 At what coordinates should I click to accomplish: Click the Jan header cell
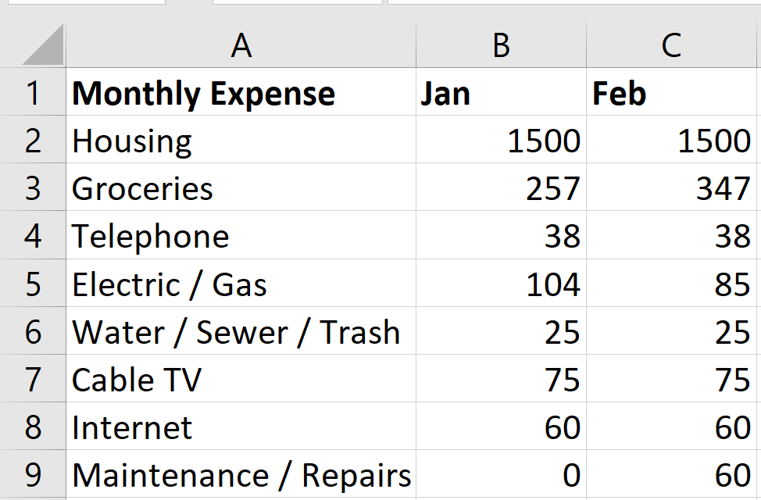[x=501, y=93]
